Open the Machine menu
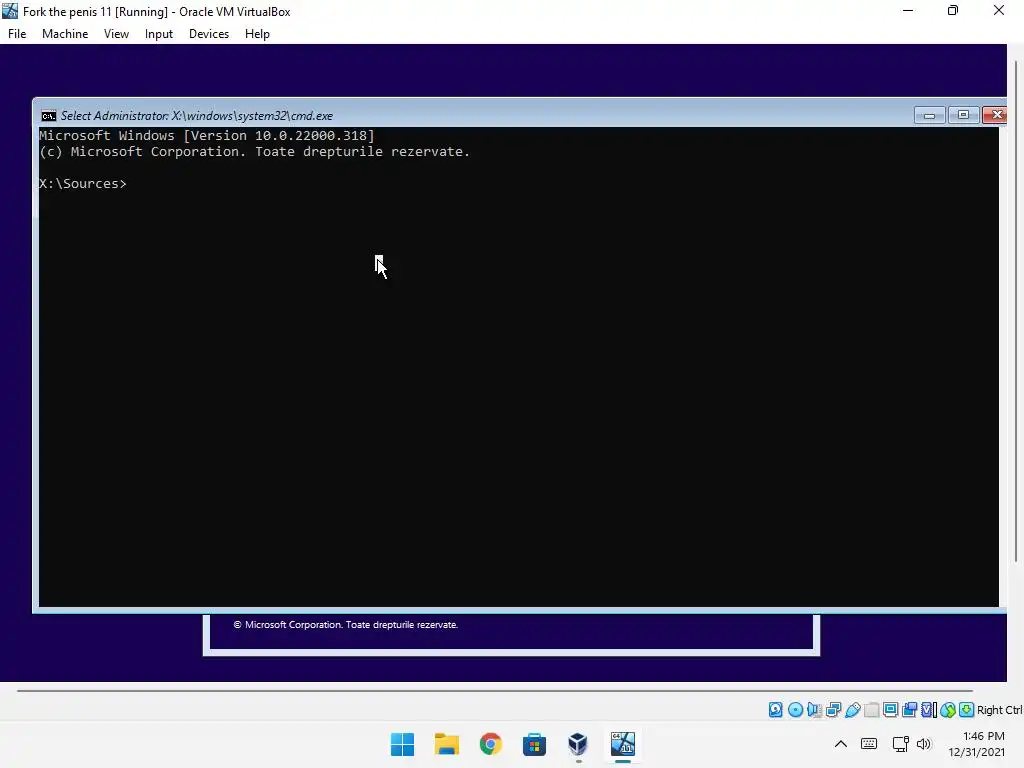This screenshot has height=768, width=1024. click(65, 34)
